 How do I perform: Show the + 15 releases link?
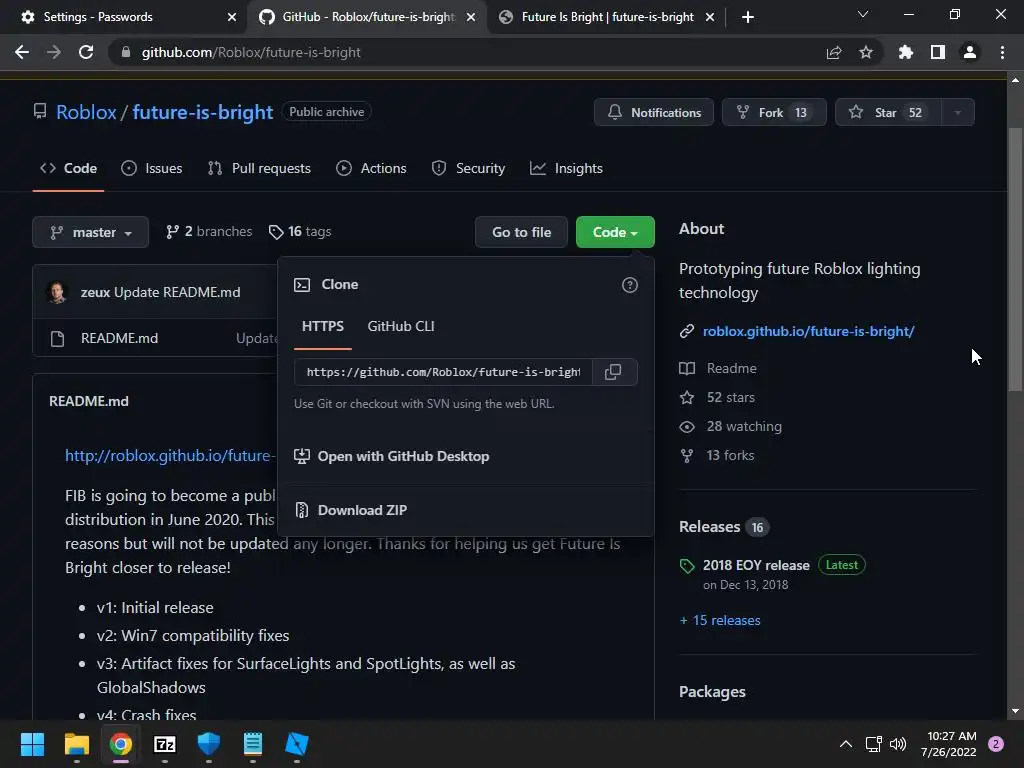click(720, 620)
